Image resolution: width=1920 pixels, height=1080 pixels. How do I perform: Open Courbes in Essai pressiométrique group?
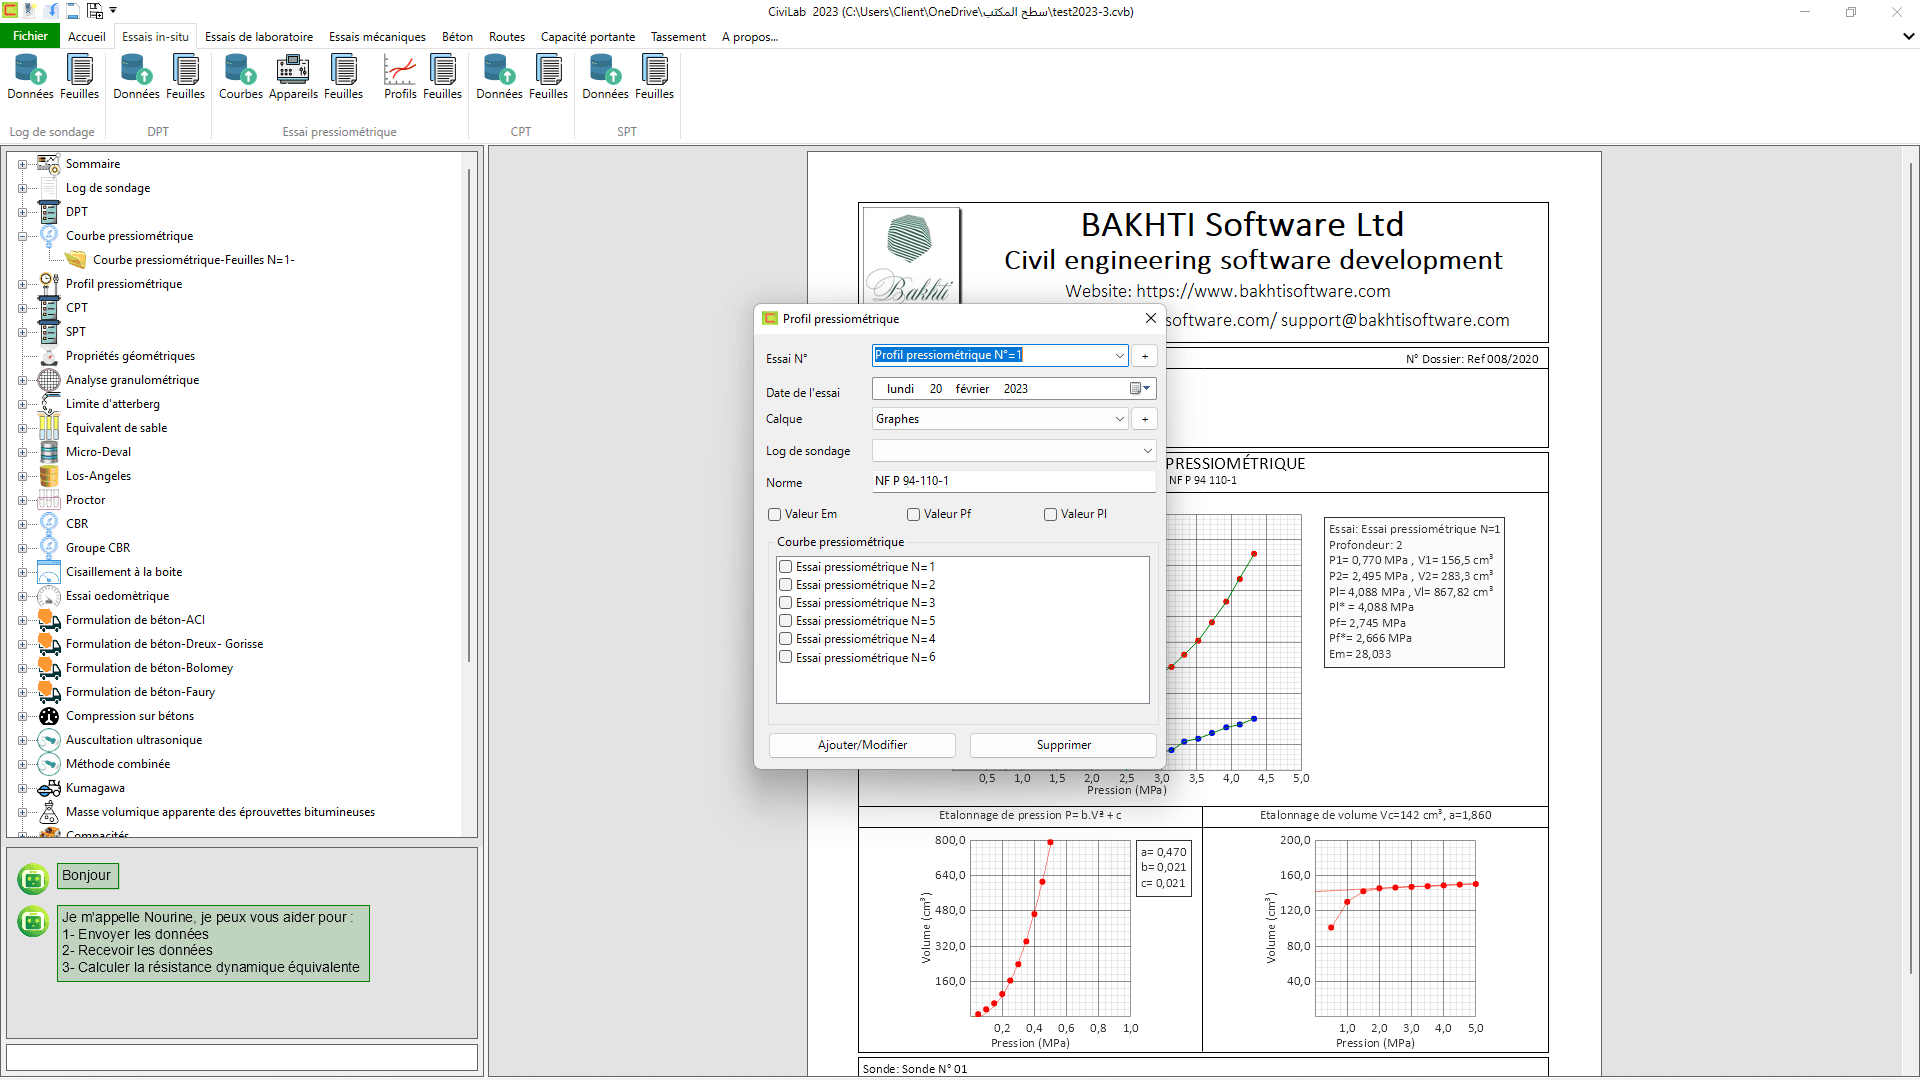[x=240, y=77]
